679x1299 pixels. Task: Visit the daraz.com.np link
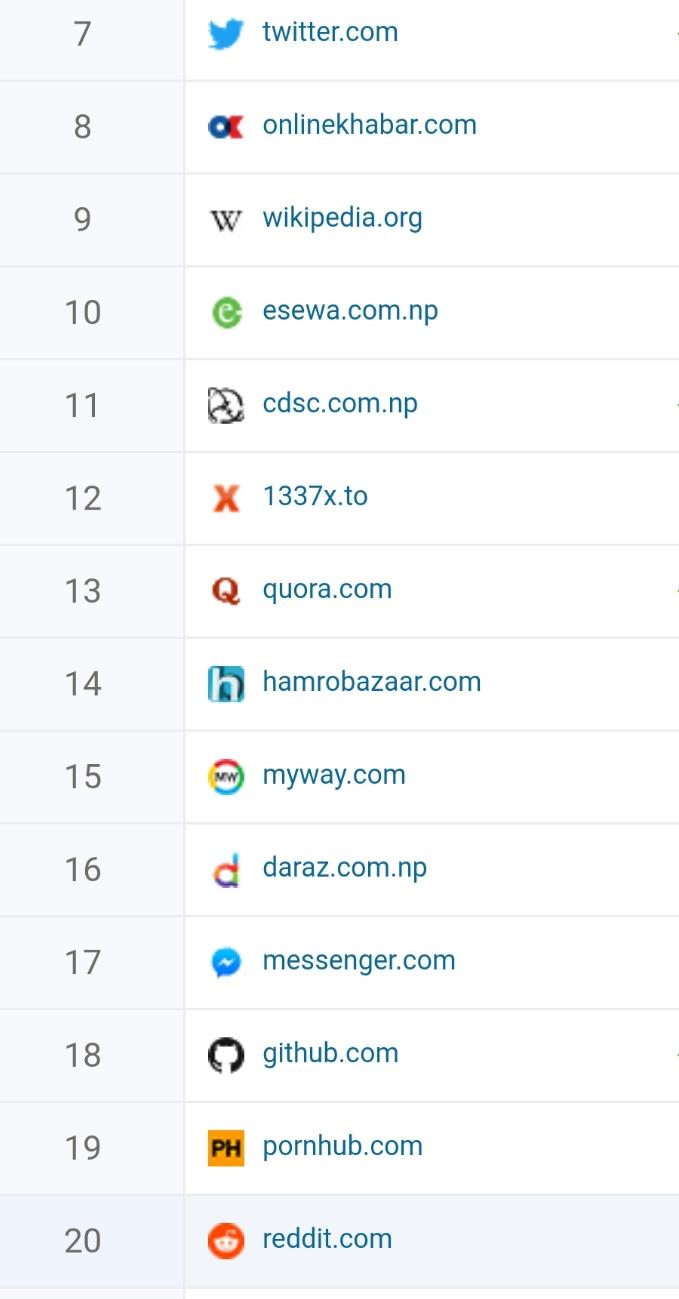coord(344,868)
